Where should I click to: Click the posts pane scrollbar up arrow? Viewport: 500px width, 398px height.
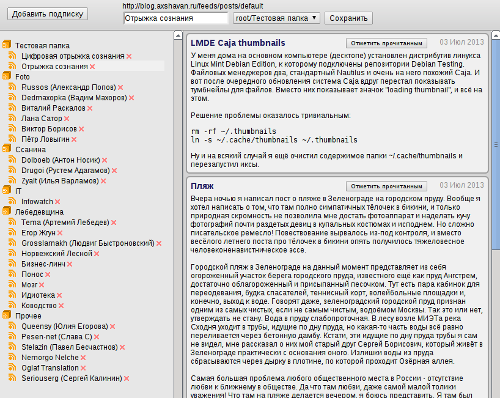[496, 35]
